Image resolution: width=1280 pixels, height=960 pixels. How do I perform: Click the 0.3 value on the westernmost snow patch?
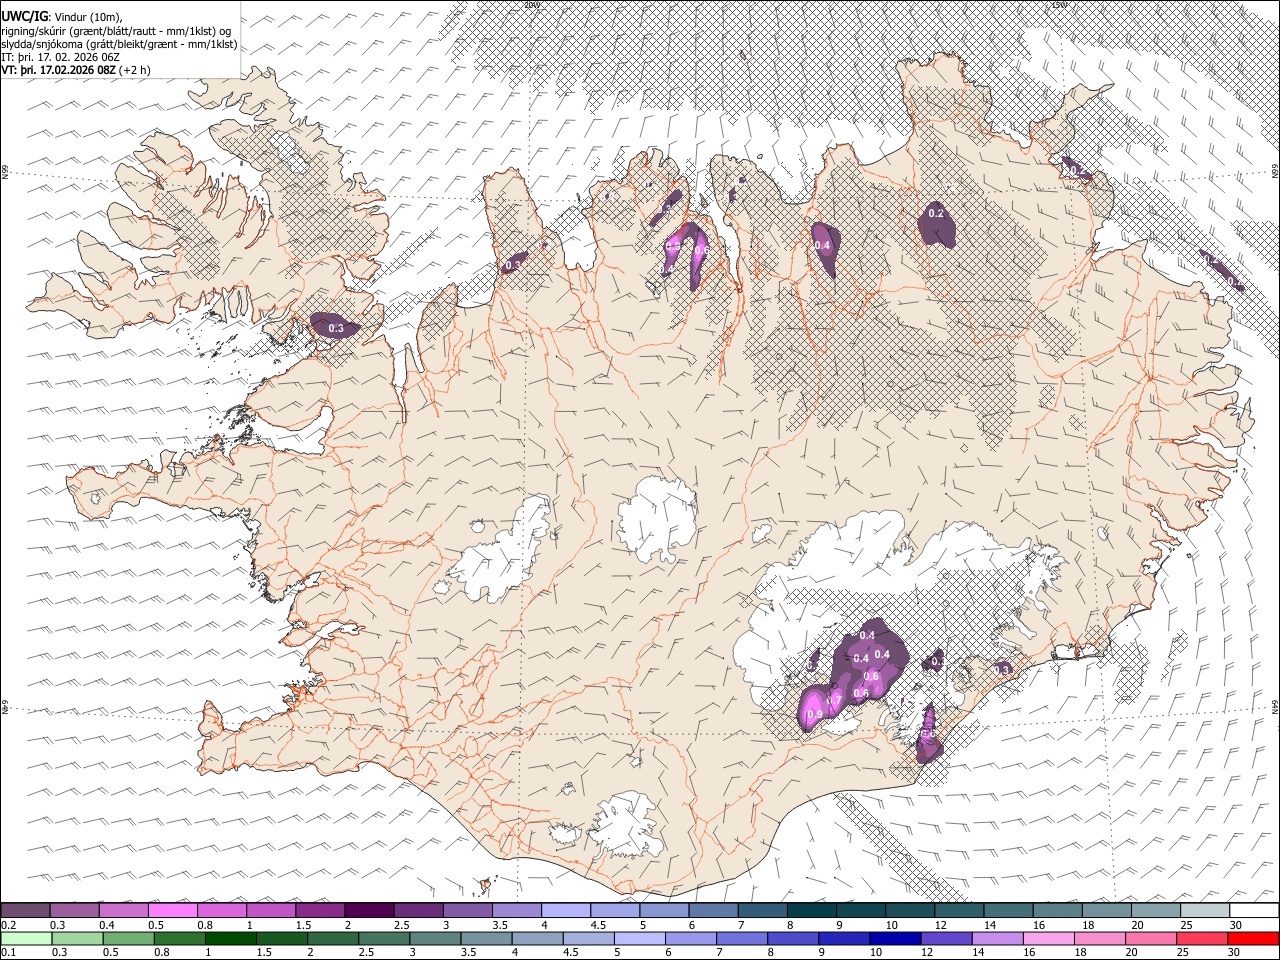(336, 328)
